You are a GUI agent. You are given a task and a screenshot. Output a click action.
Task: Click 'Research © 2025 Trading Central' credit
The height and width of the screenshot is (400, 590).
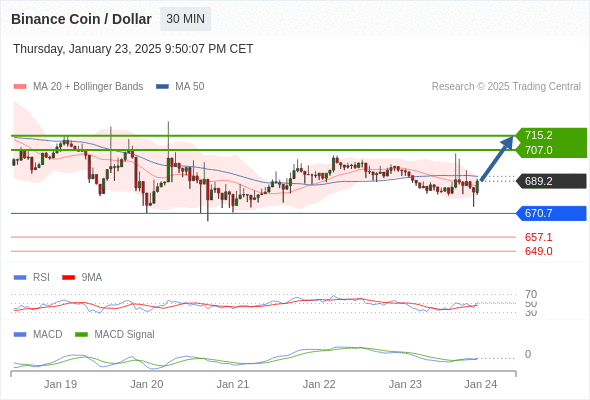pyautogui.click(x=506, y=87)
